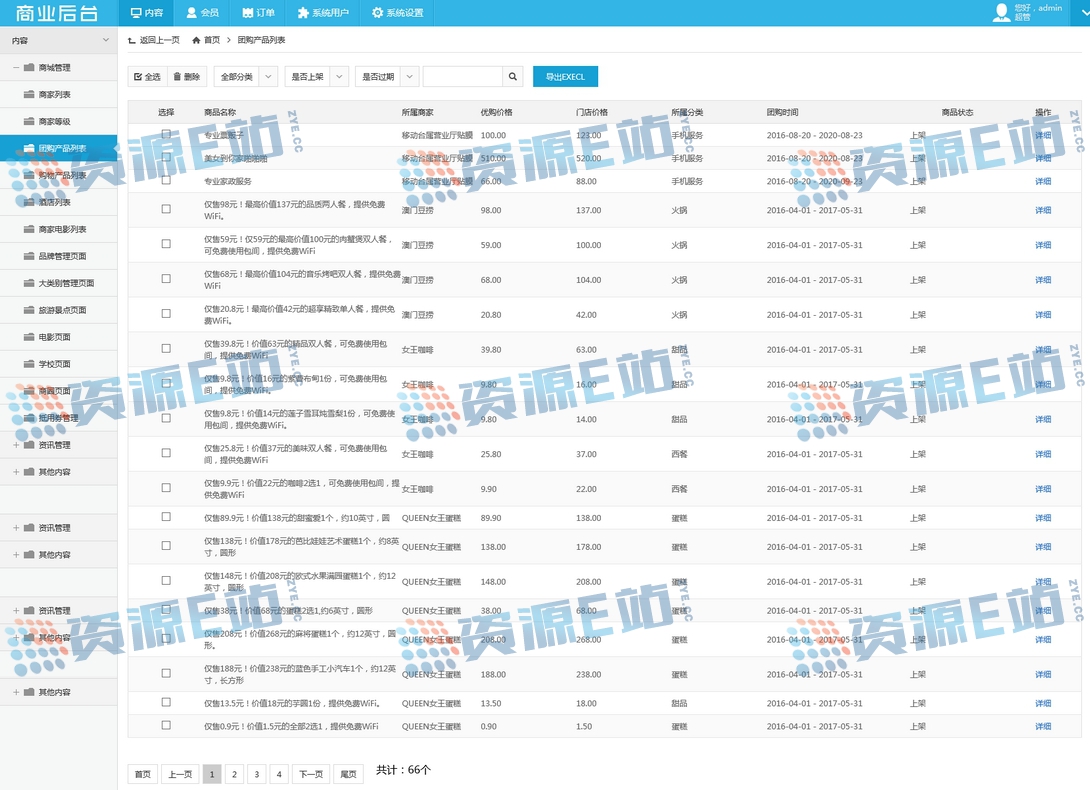This screenshot has height=790, width=1090.
Task: Click the 导出EXECL export button
Action: pyautogui.click(x=565, y=77)
